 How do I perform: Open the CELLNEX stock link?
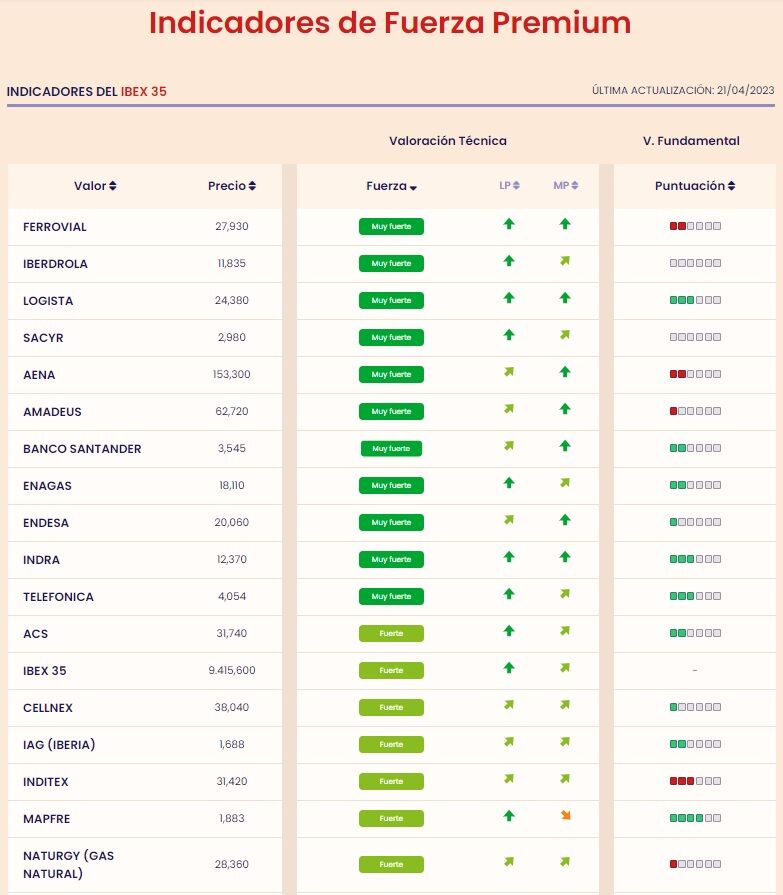tap(48, 708)
